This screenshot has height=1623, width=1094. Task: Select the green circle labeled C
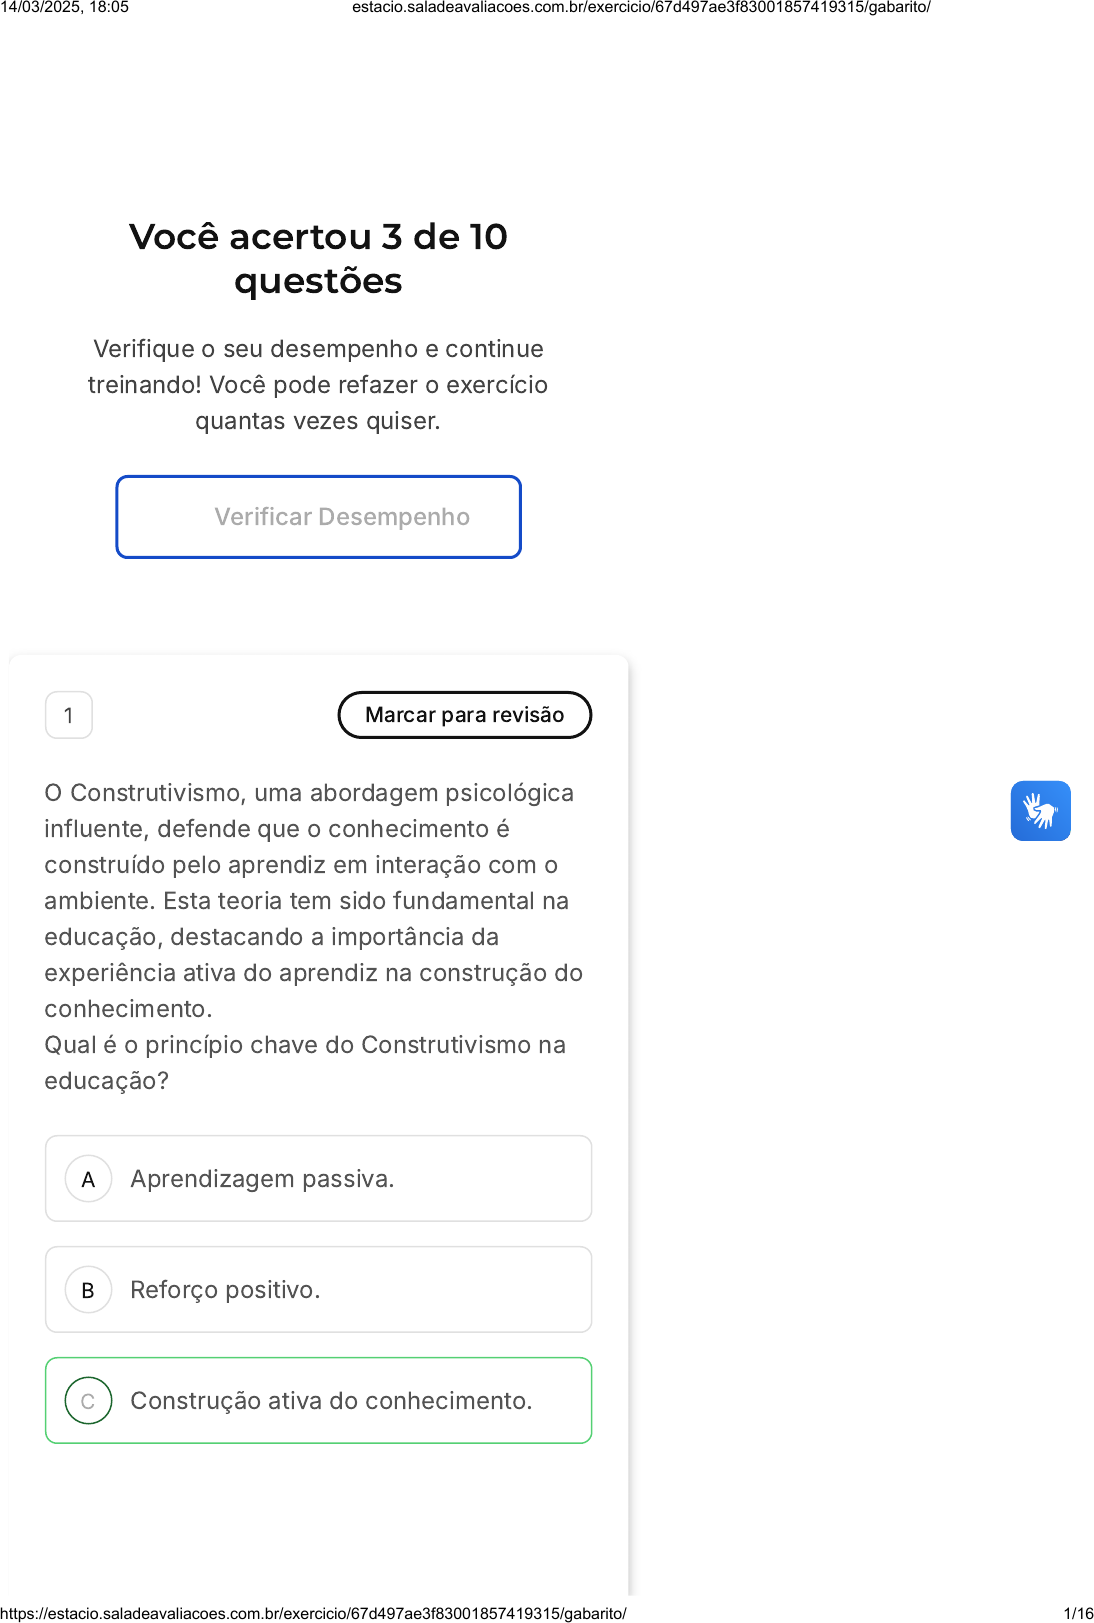point(88,1401)
